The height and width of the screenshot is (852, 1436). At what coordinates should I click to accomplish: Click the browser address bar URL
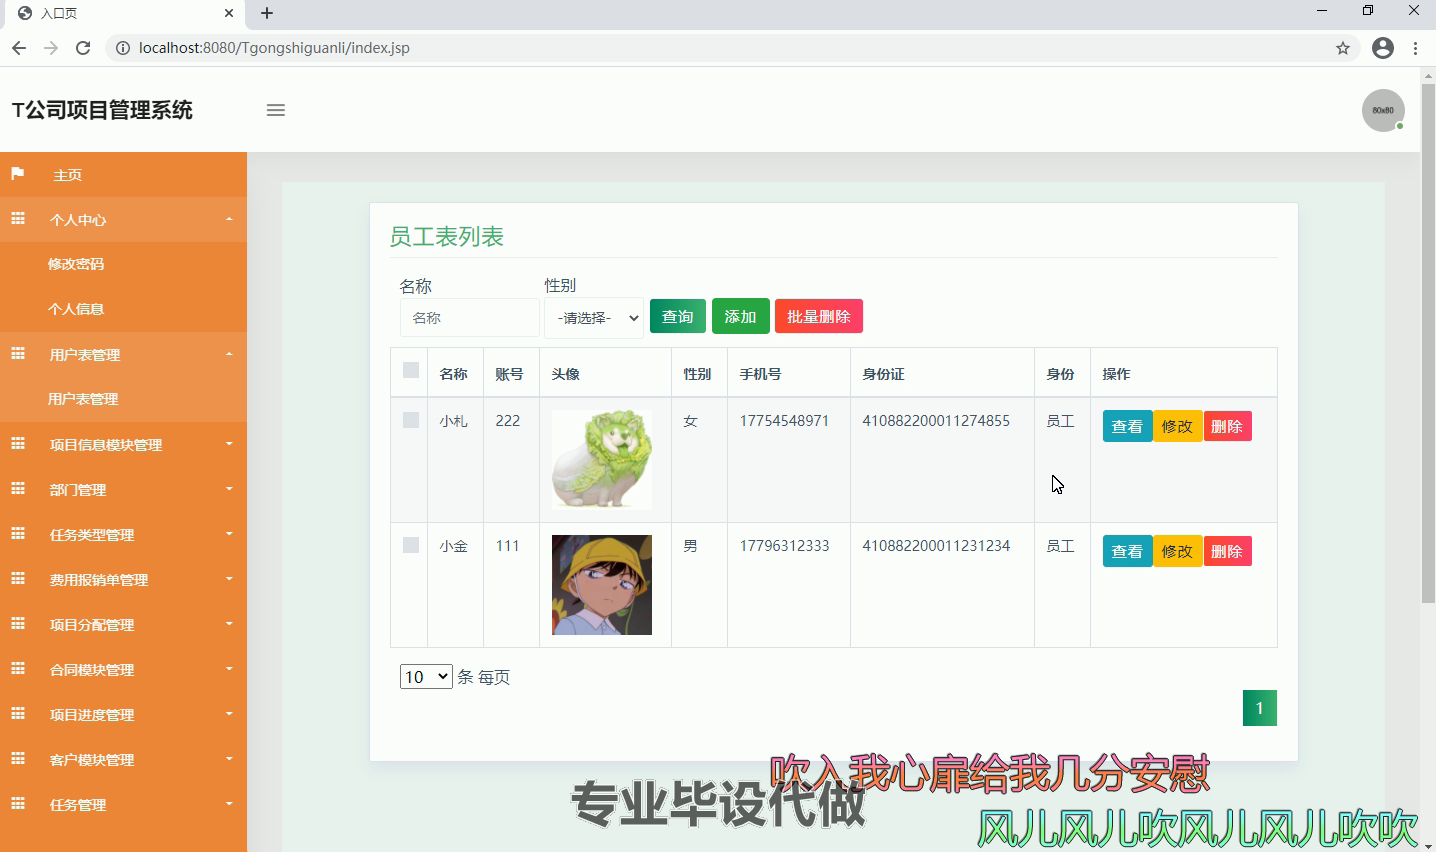[274, 48]
